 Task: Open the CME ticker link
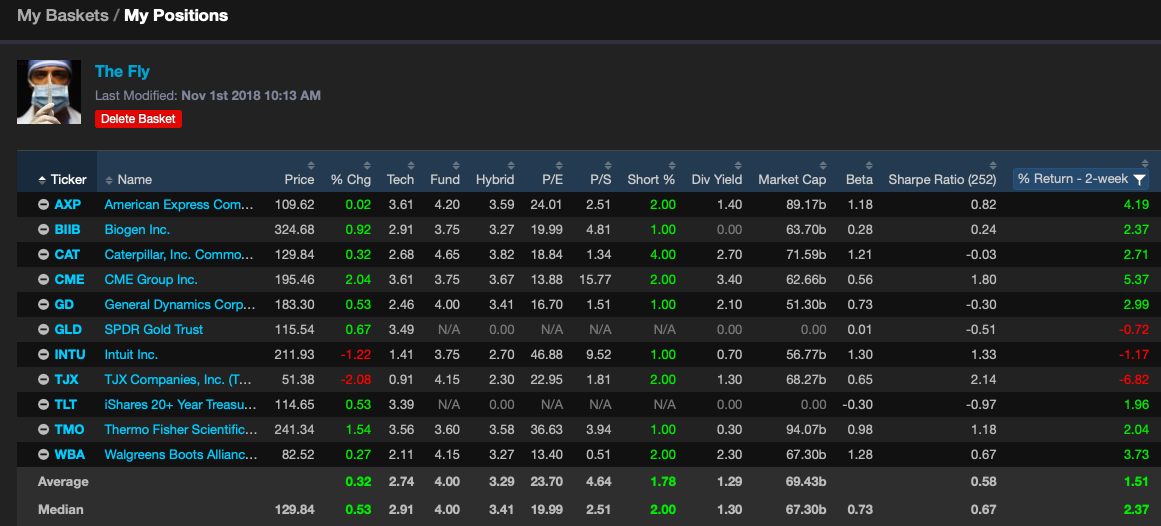(70, 279)
